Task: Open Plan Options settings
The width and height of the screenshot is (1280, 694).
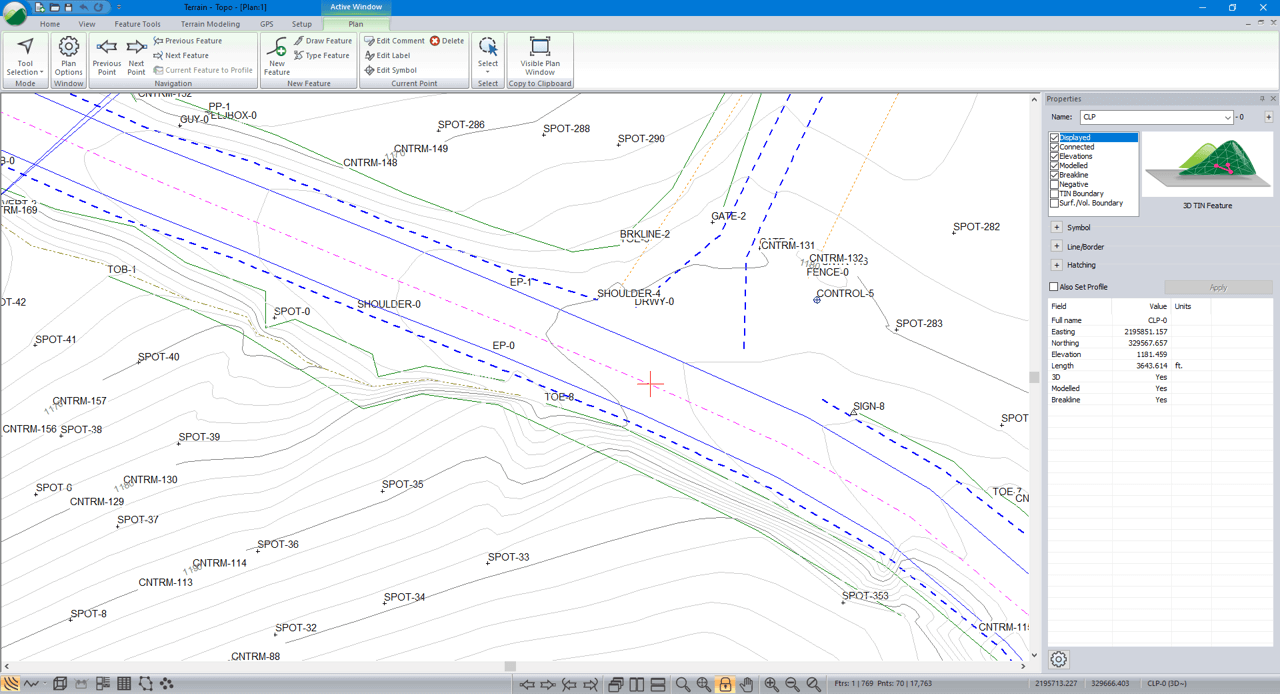Action: 68,56
